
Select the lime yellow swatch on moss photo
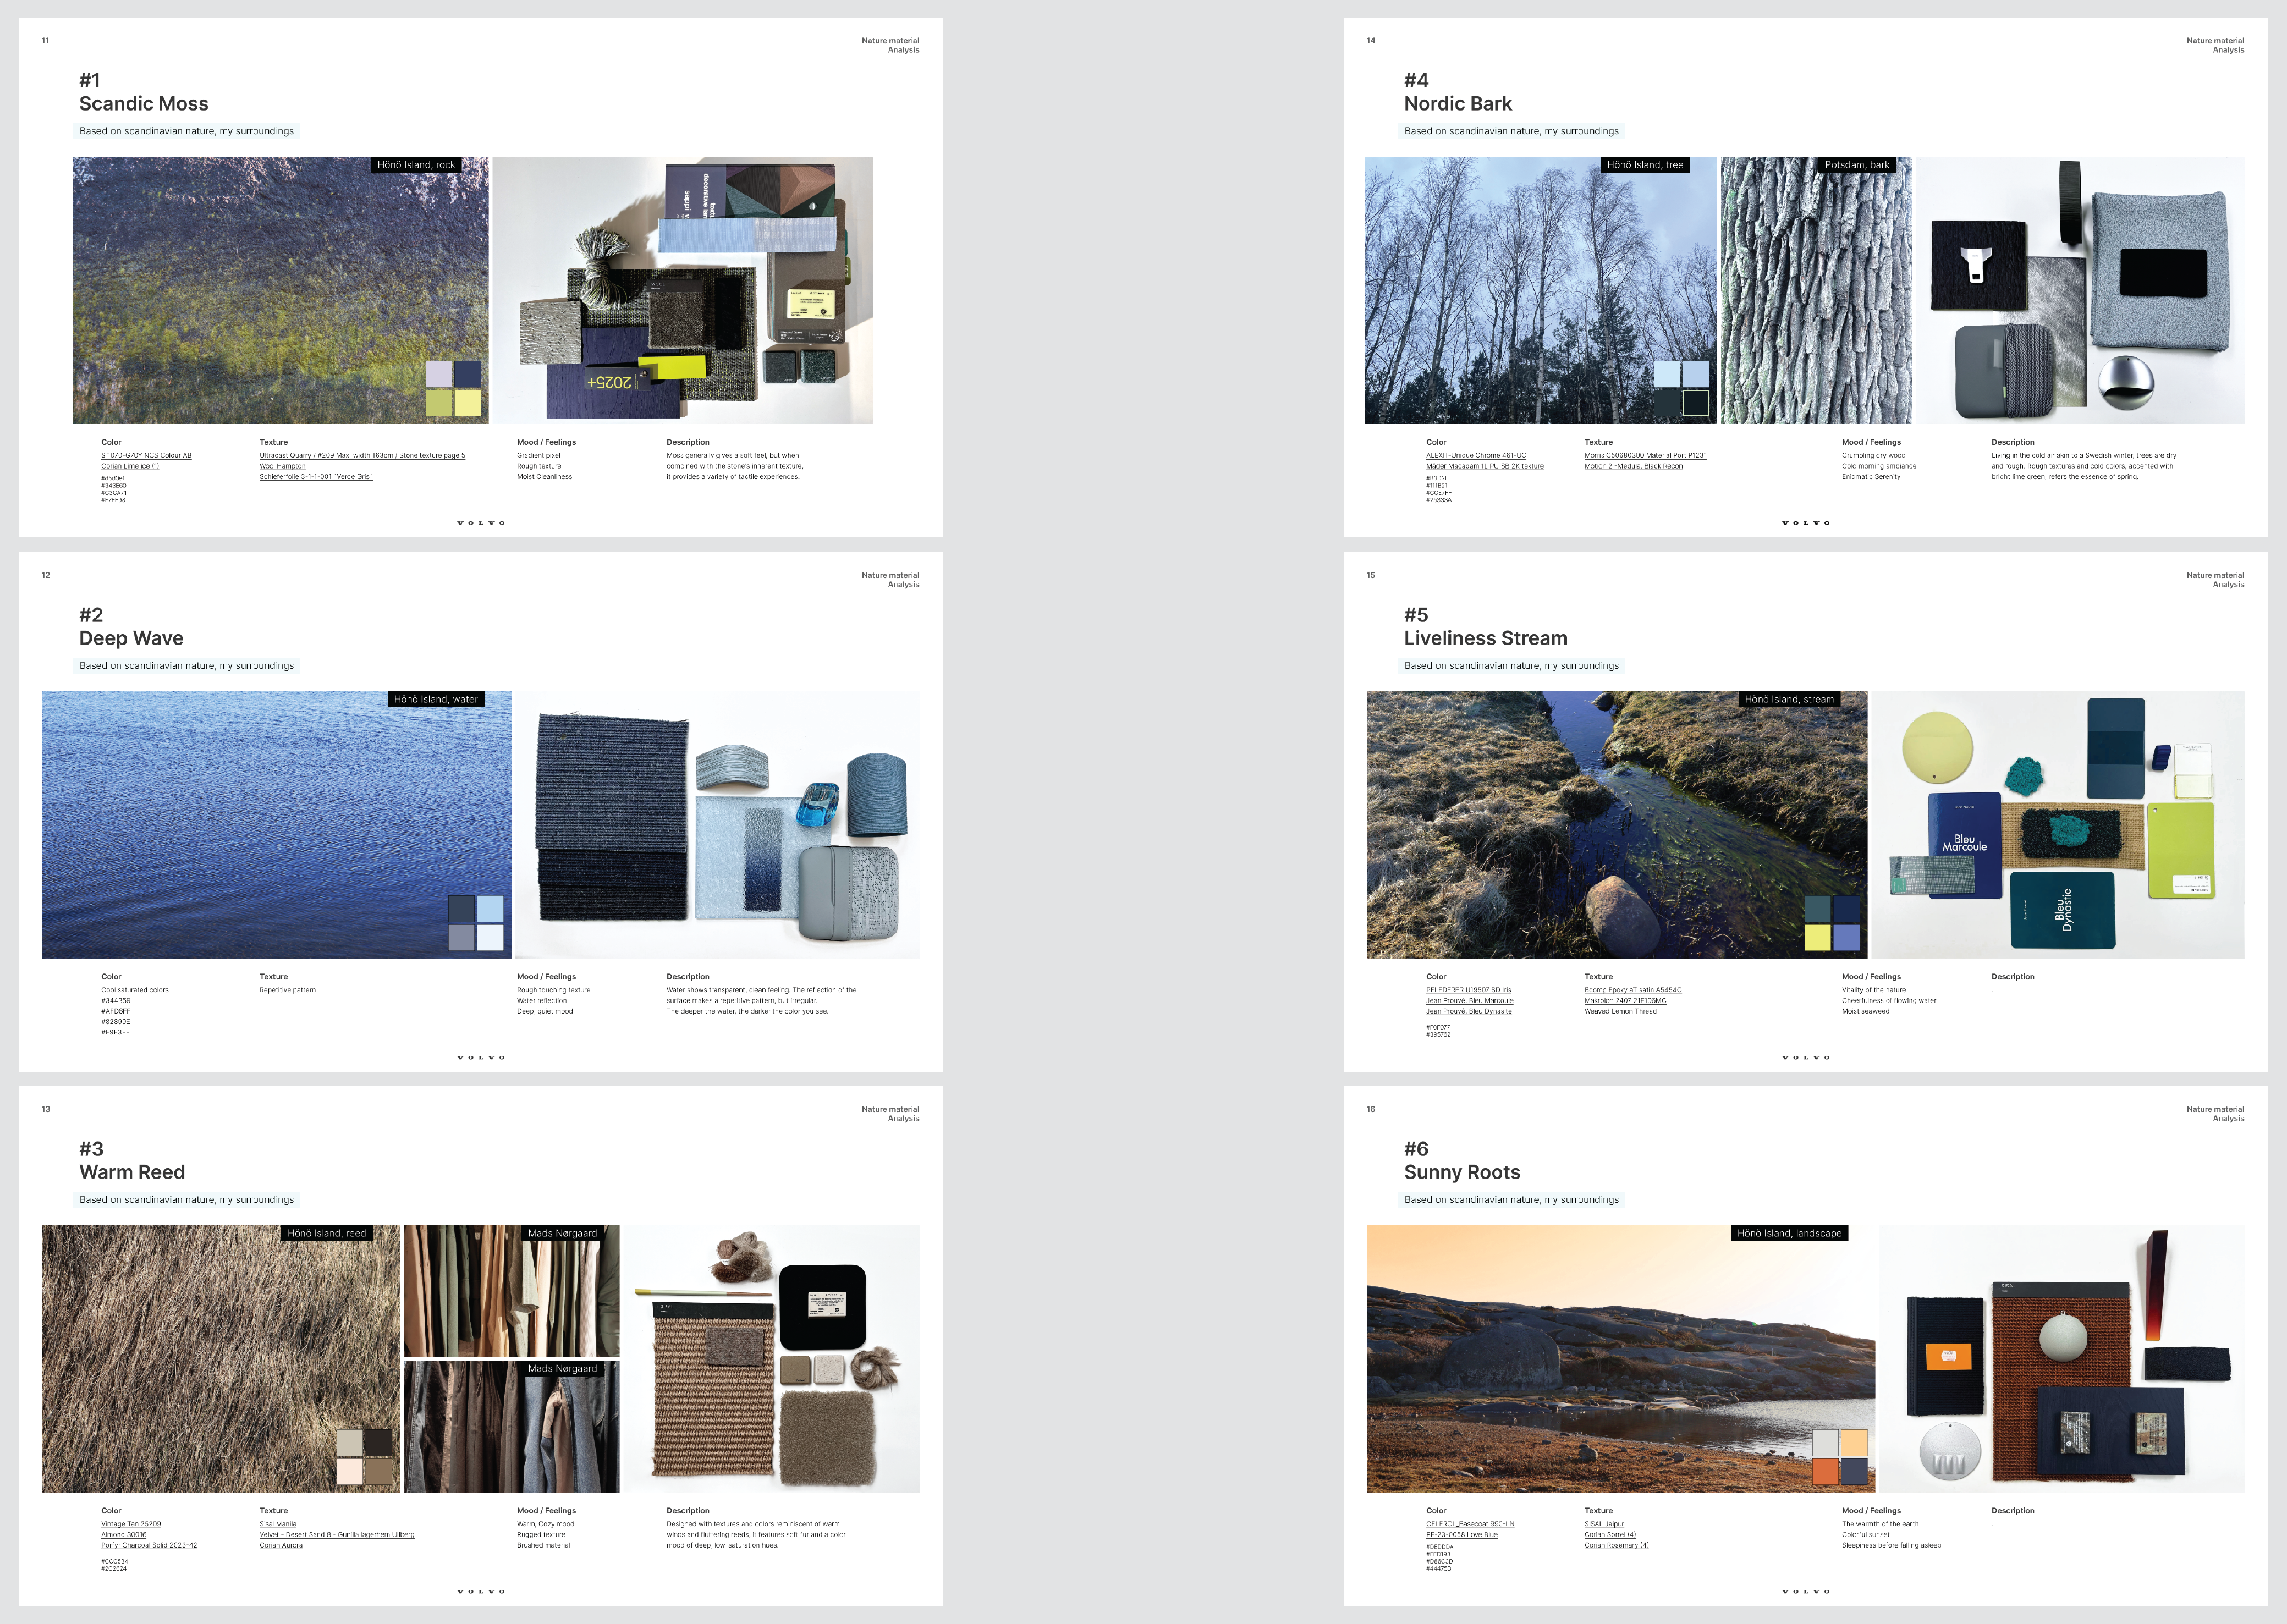pos(468,403)
